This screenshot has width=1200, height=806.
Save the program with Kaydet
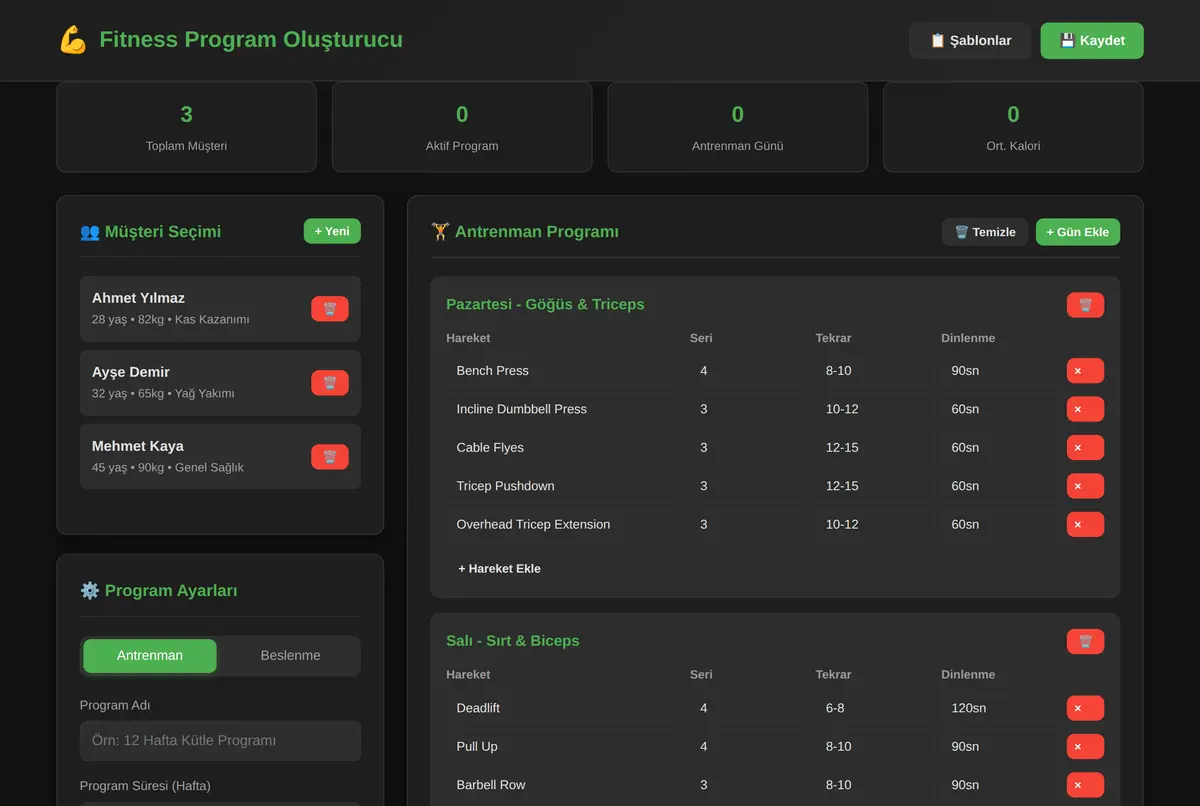click(x=1092, y=41)
